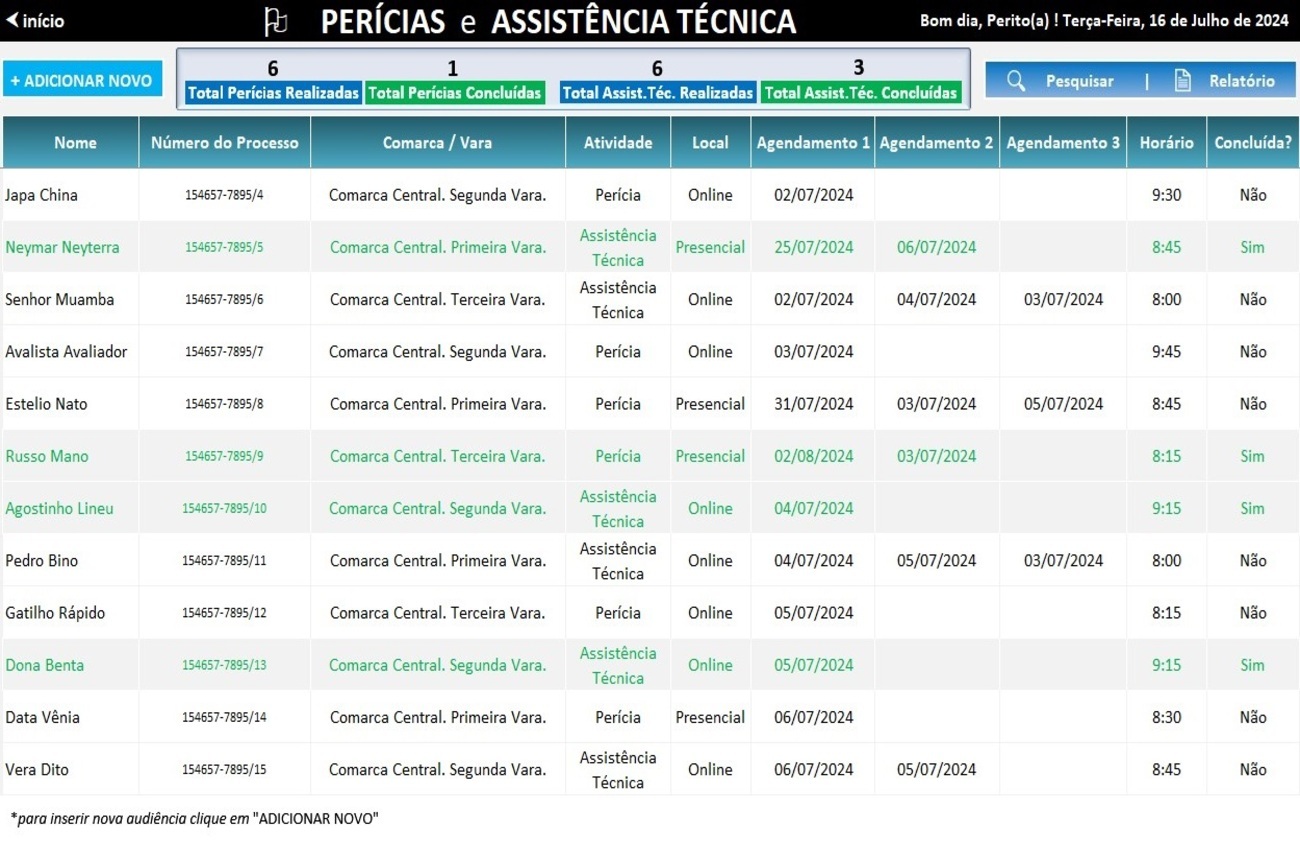Image resolution: width=1300 pixels, height=850 pixels.
Task: Select the "Atividade" column header
Action: coord(618,143)
